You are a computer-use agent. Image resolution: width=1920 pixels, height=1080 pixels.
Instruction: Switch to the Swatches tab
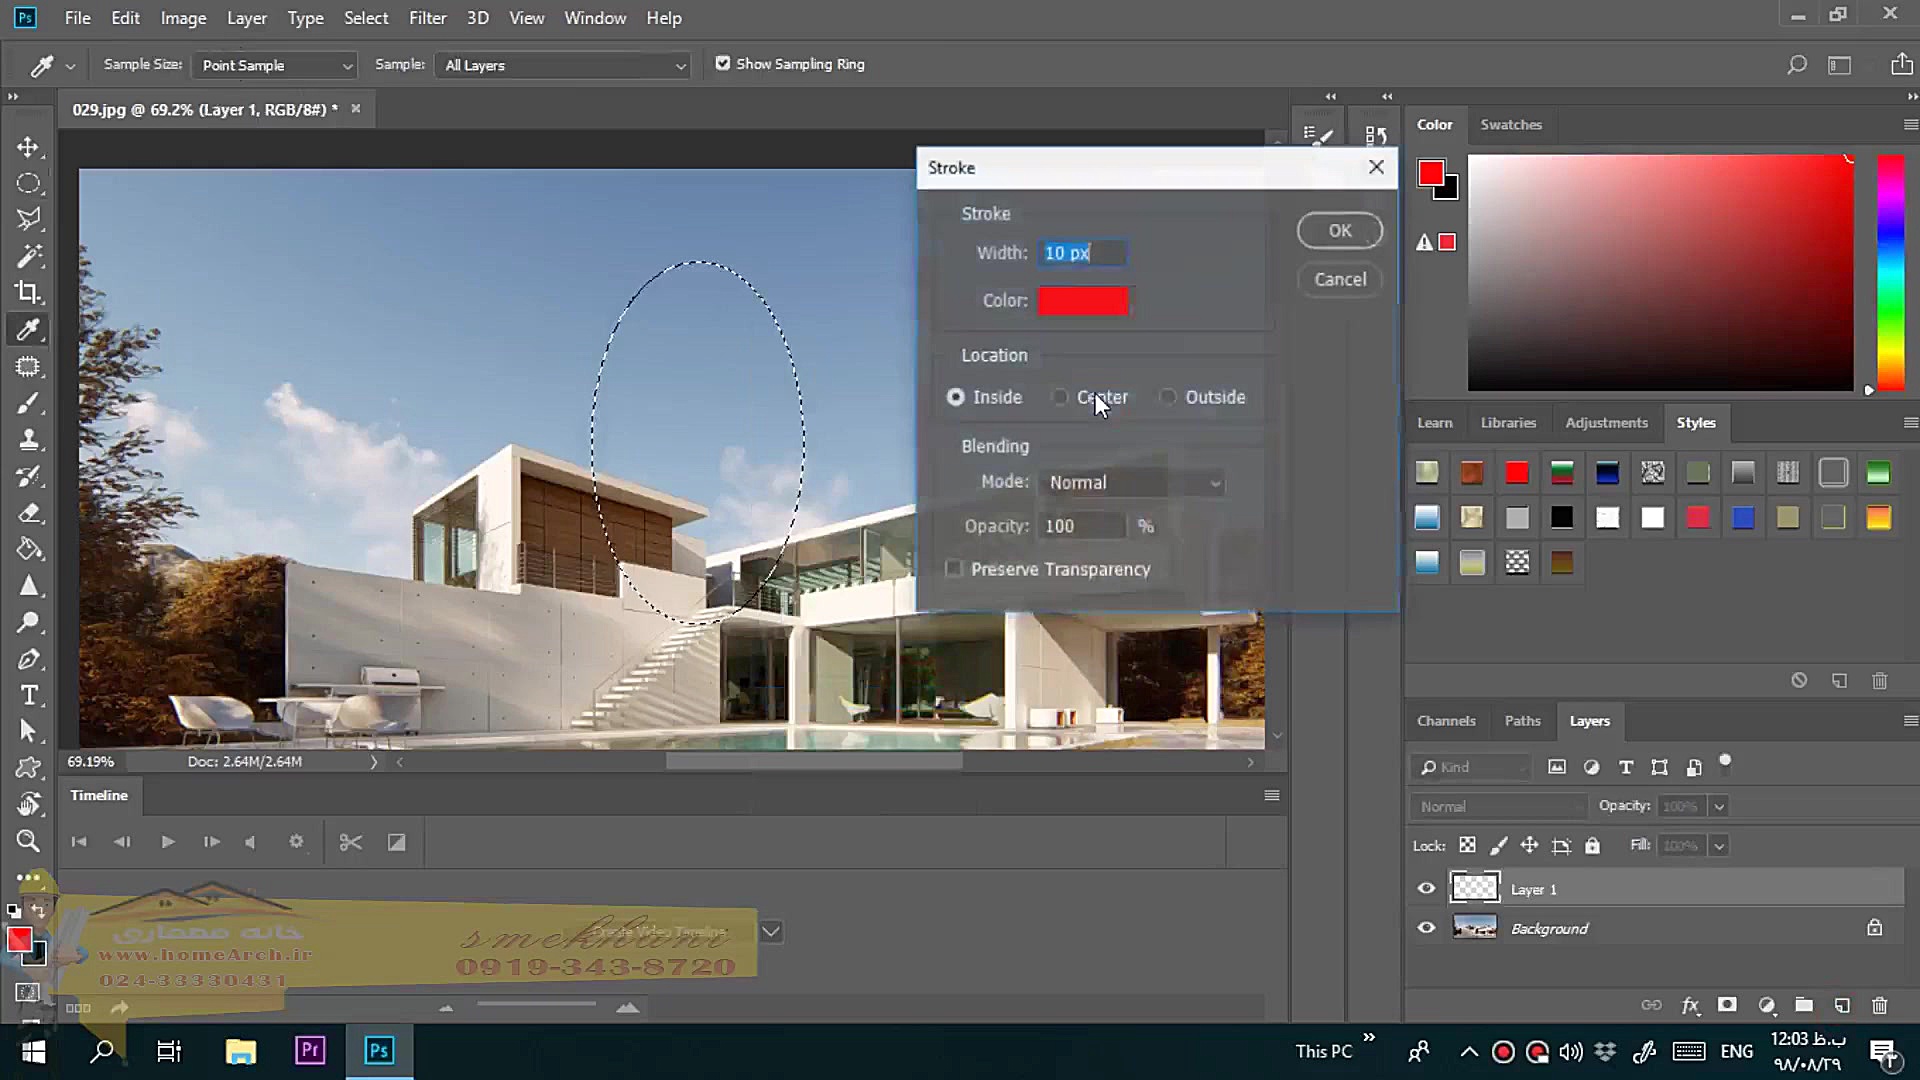point(1510,125)
